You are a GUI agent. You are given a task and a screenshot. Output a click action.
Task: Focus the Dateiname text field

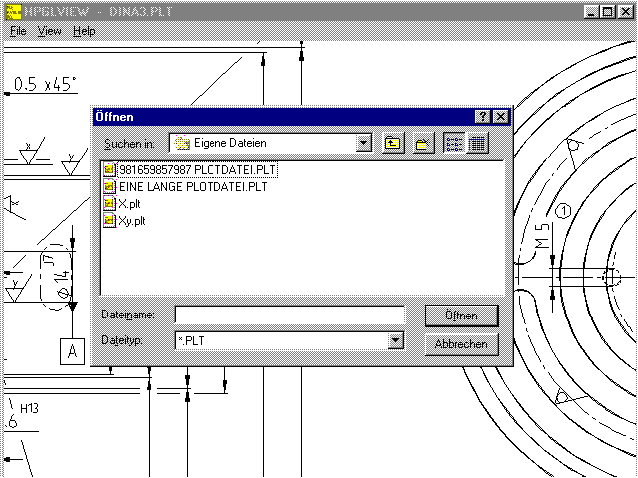[289, 315]
